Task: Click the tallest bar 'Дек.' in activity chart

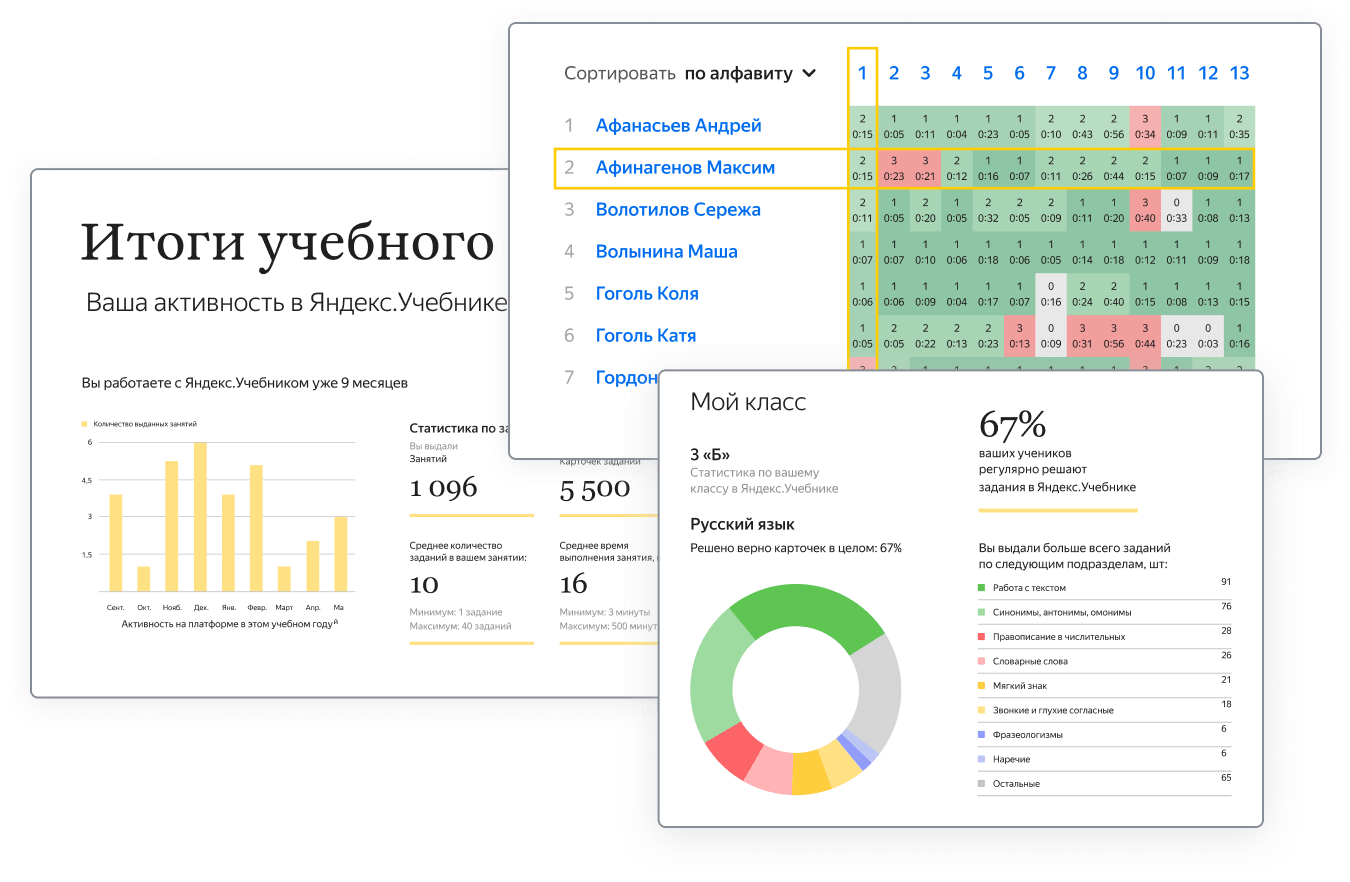Action: click(x=200, y=517)
